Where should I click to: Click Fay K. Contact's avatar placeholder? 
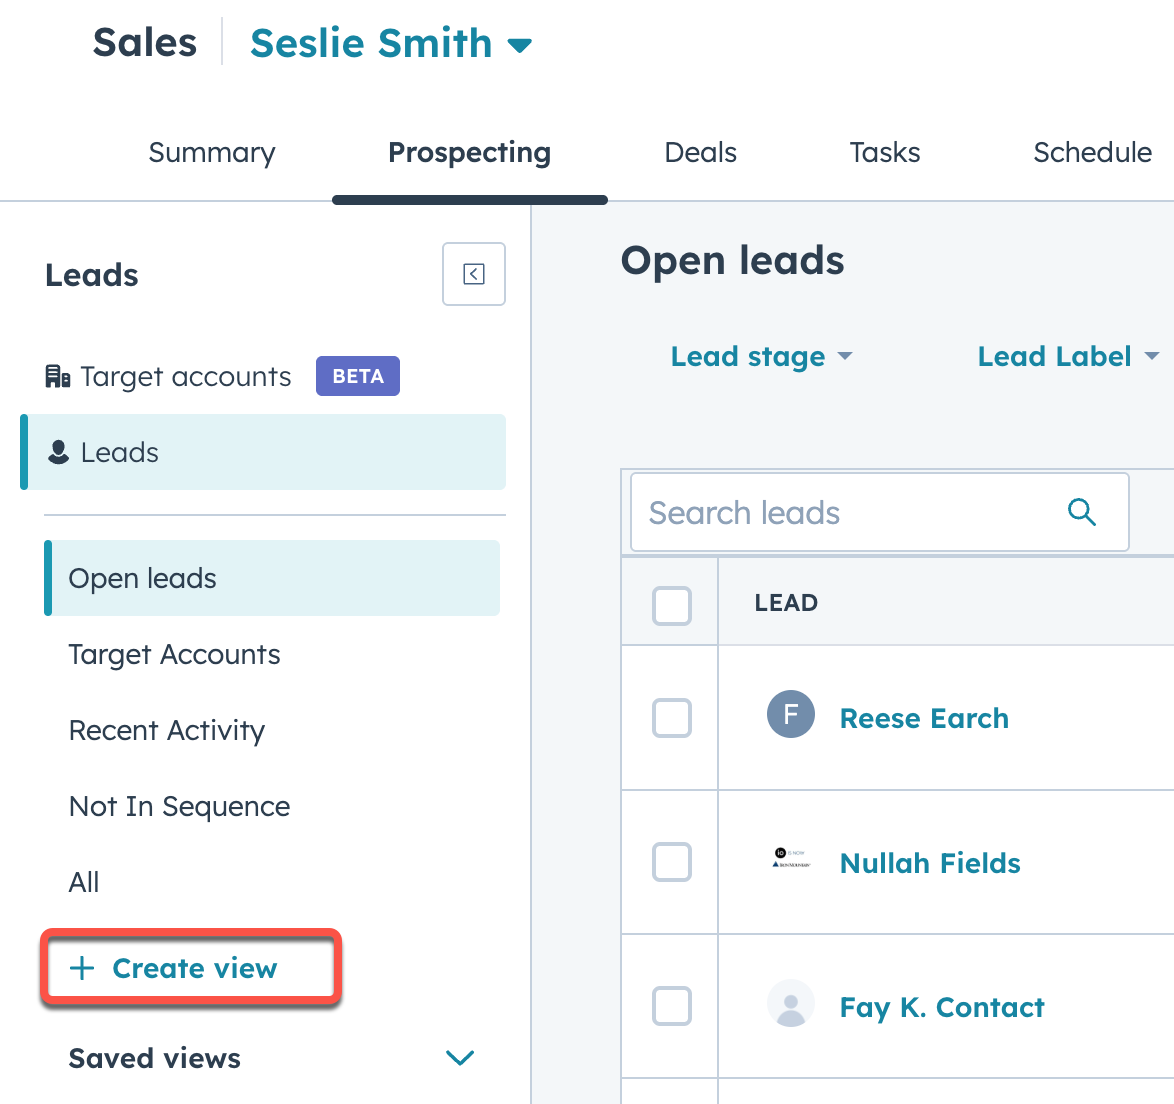(x=791, y=1006)
